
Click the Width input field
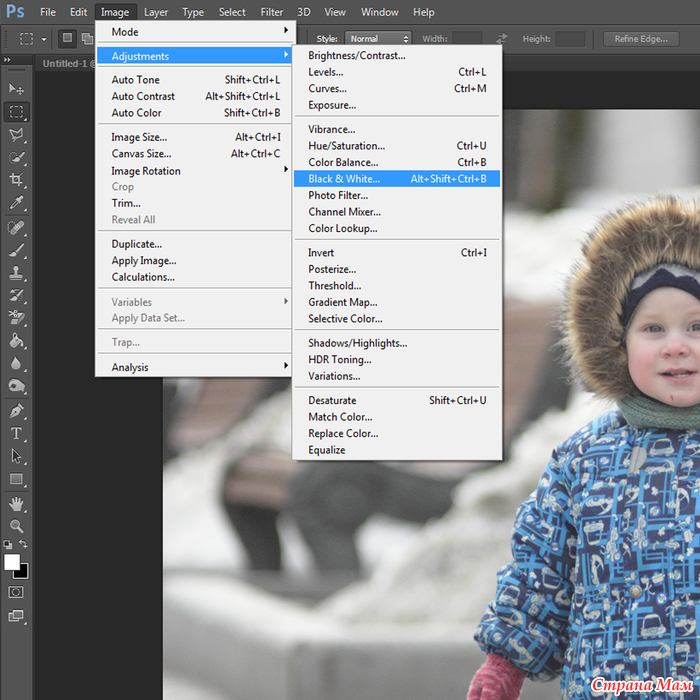466,39
